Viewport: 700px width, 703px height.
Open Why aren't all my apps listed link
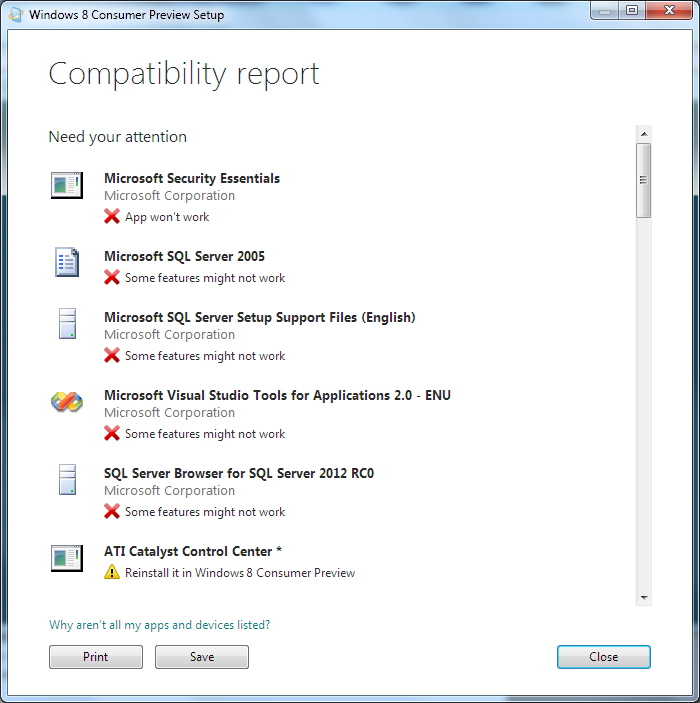(x=160, y=625)
